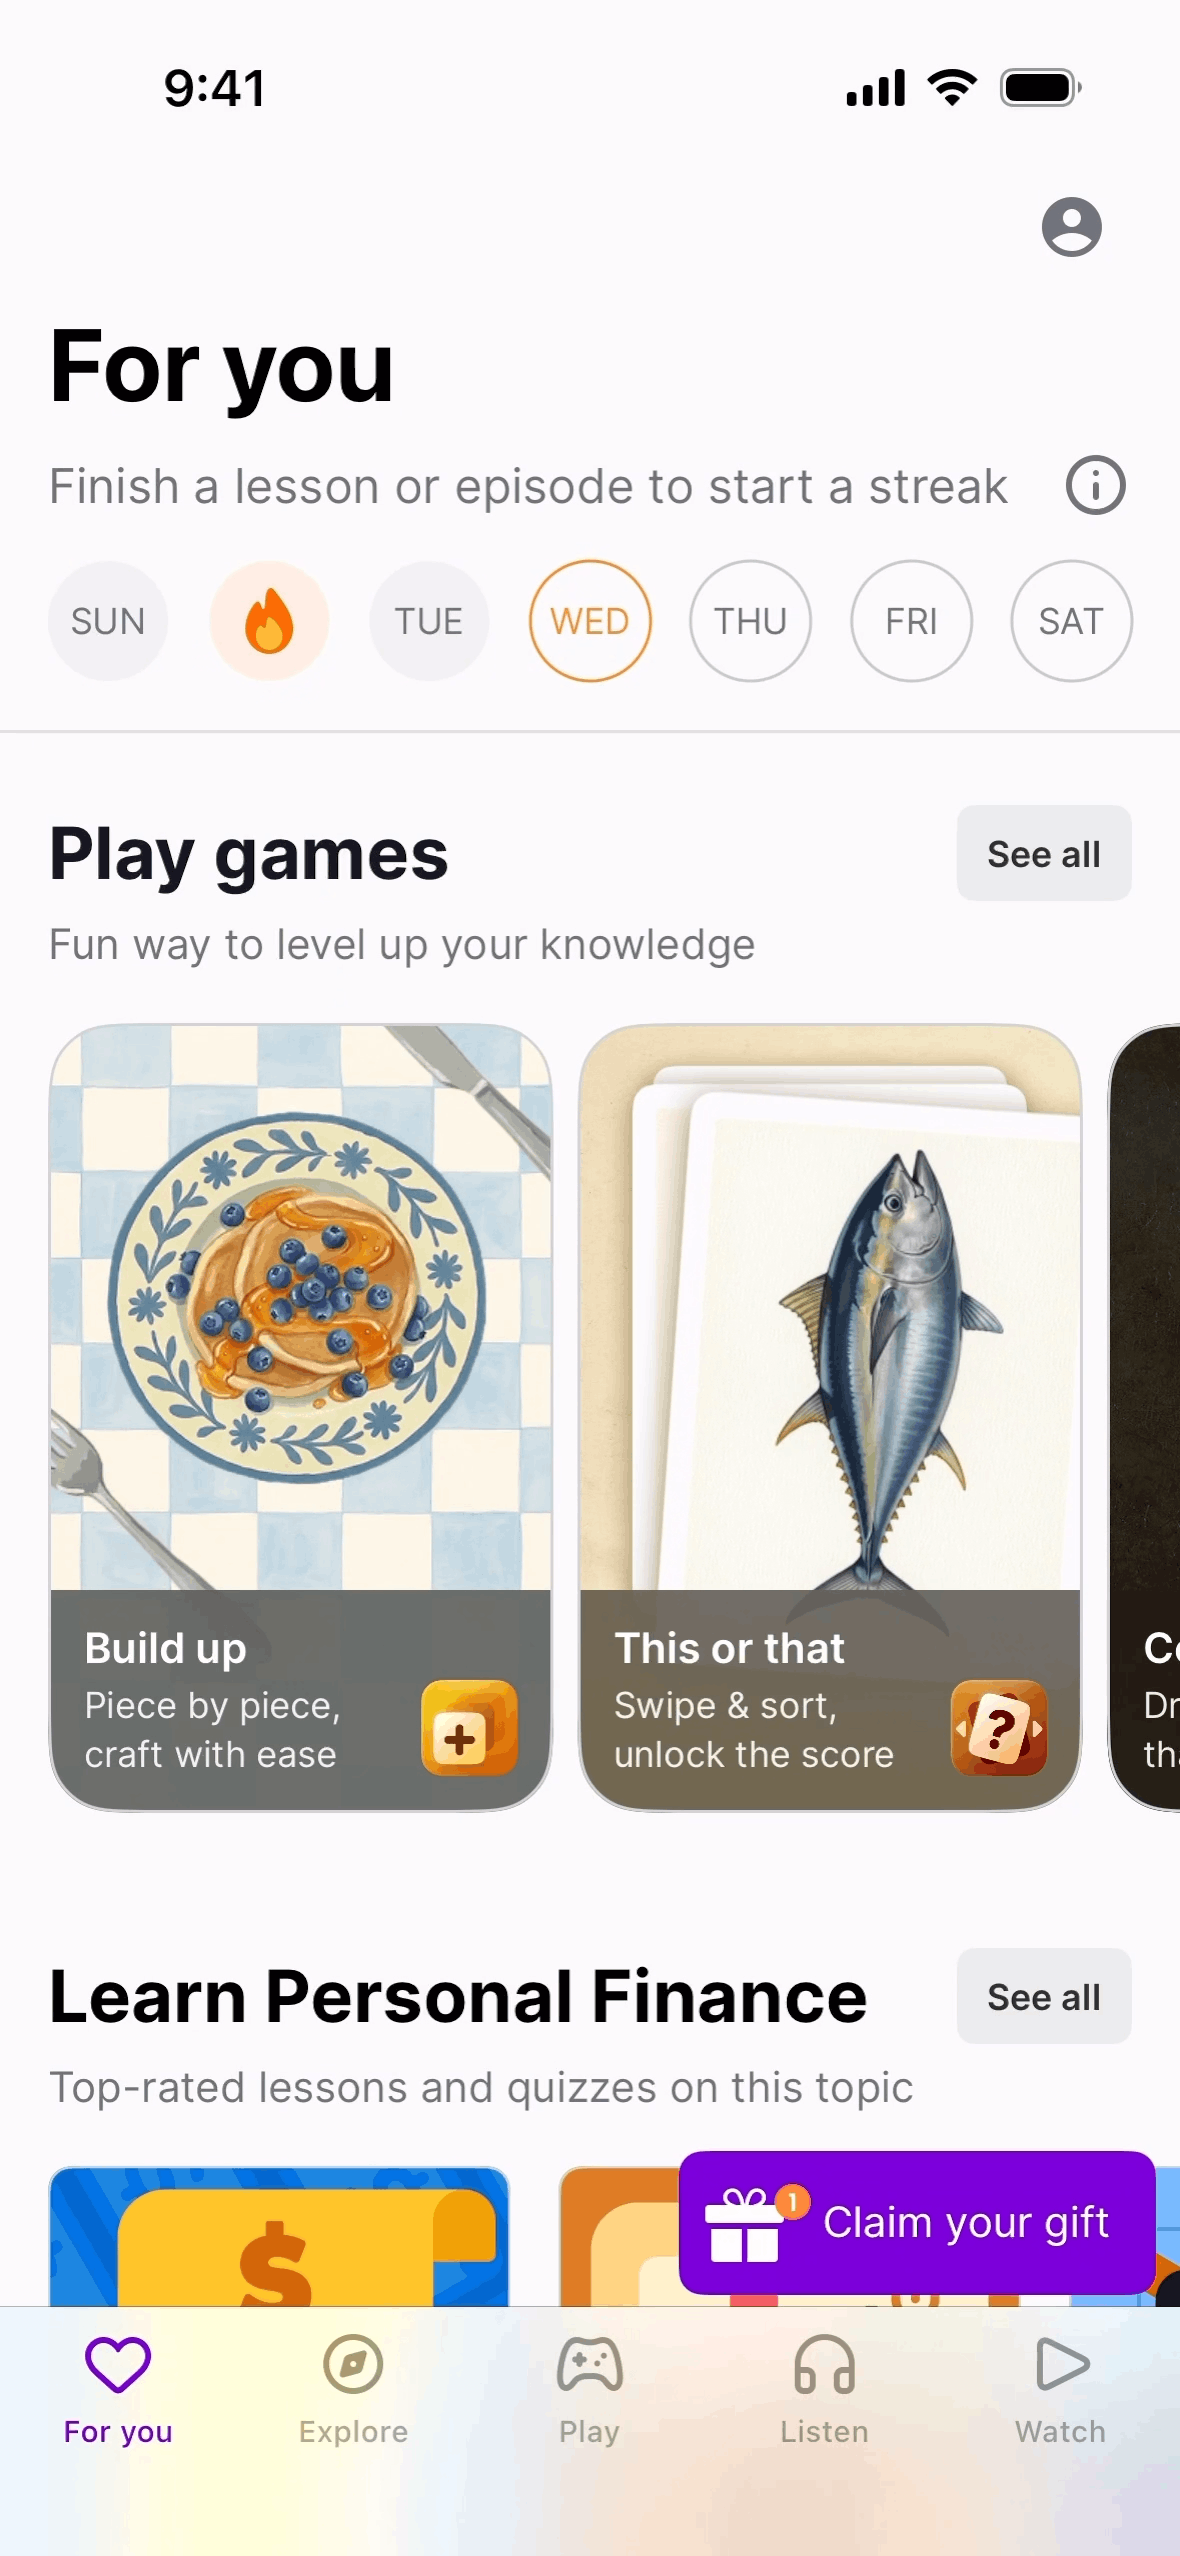
Task: Open the Explore compass tab
Action: tap(353, 2390)
